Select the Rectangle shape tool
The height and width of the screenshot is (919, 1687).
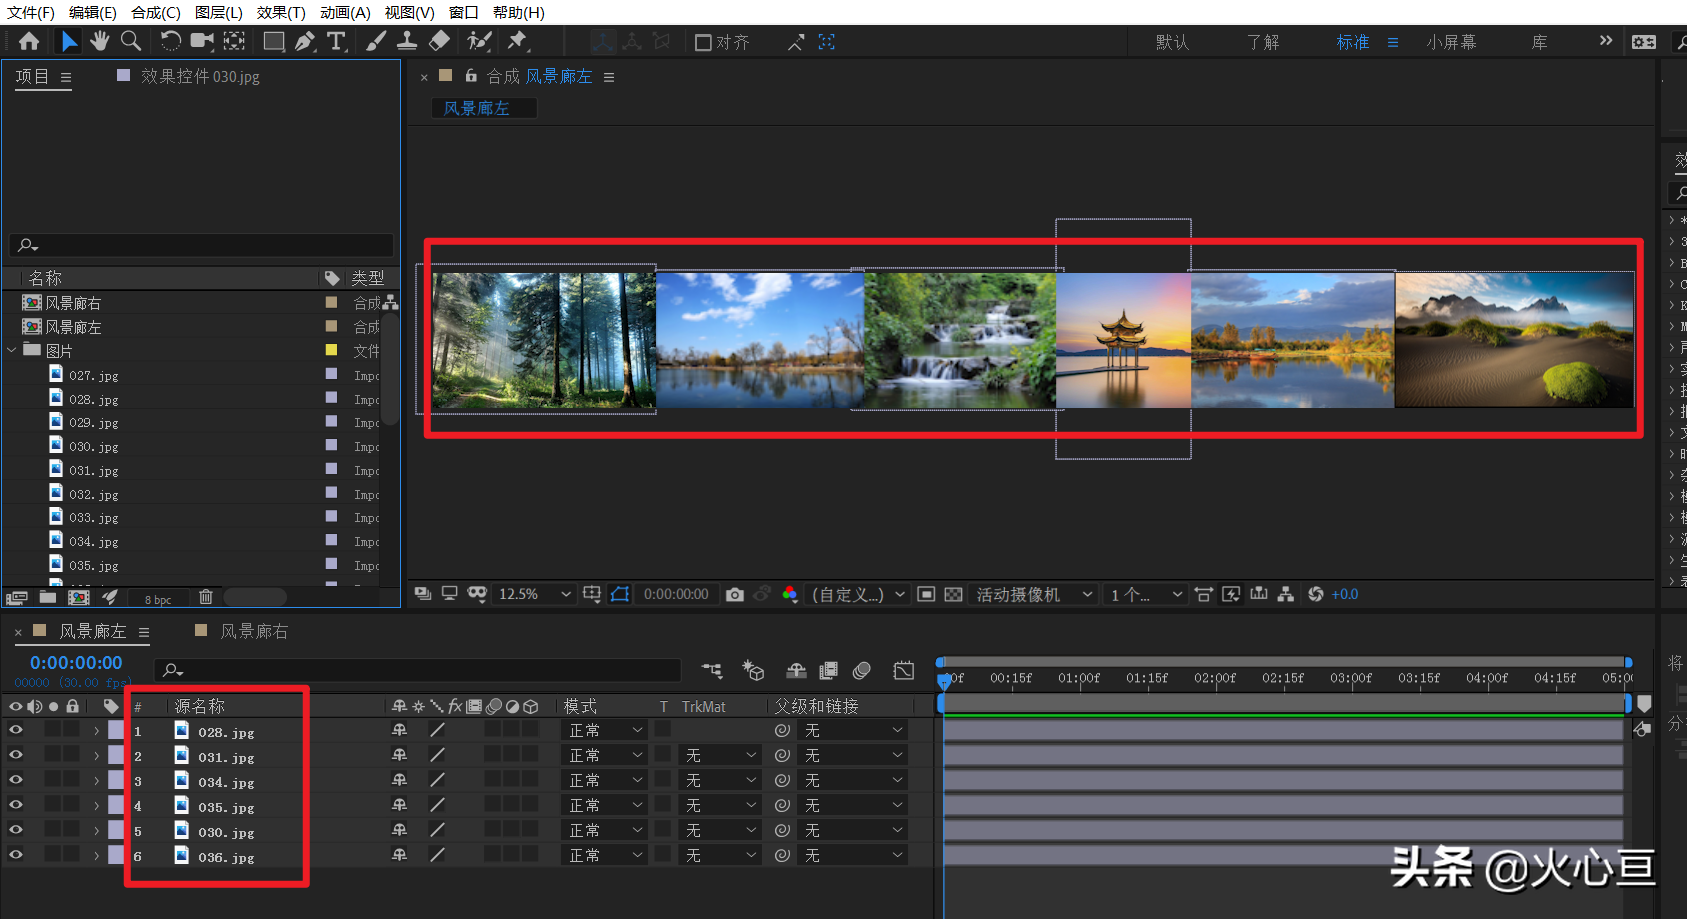[273, 41]
